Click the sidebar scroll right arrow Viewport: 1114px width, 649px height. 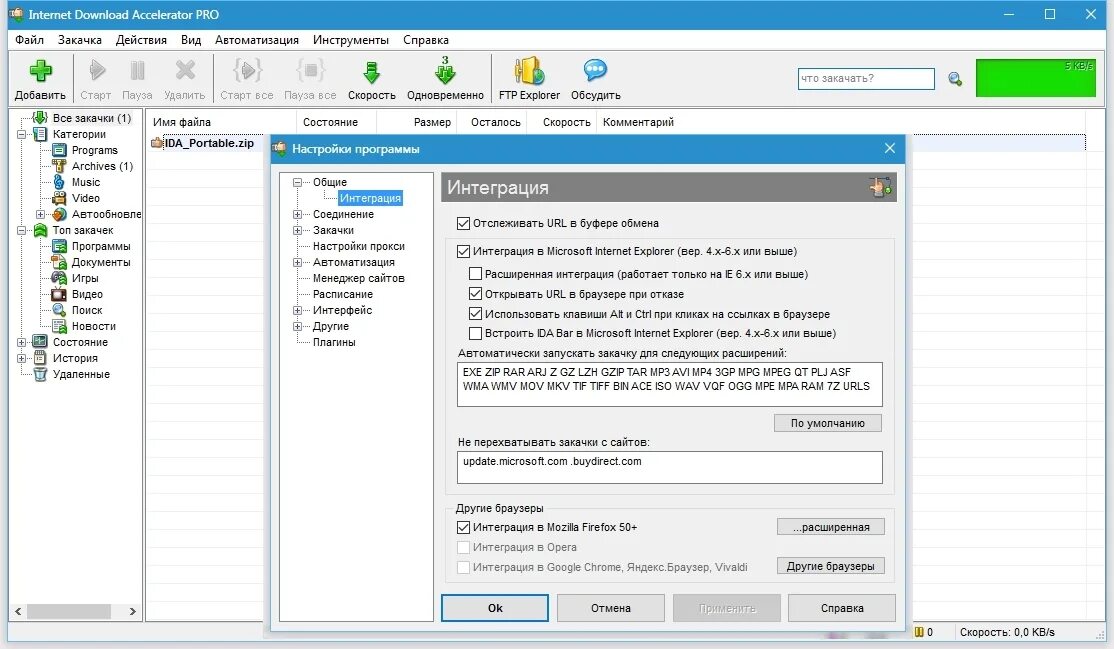tap(132, 611)
